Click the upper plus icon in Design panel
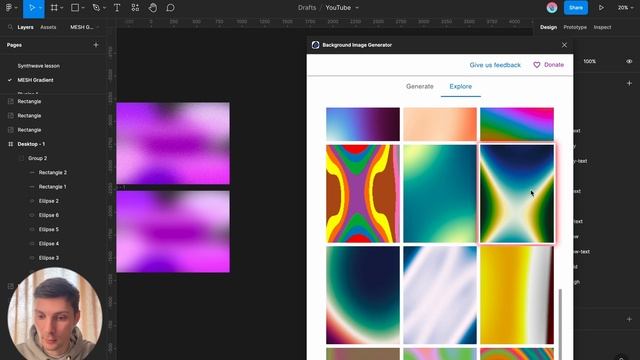 pos(629,83)
